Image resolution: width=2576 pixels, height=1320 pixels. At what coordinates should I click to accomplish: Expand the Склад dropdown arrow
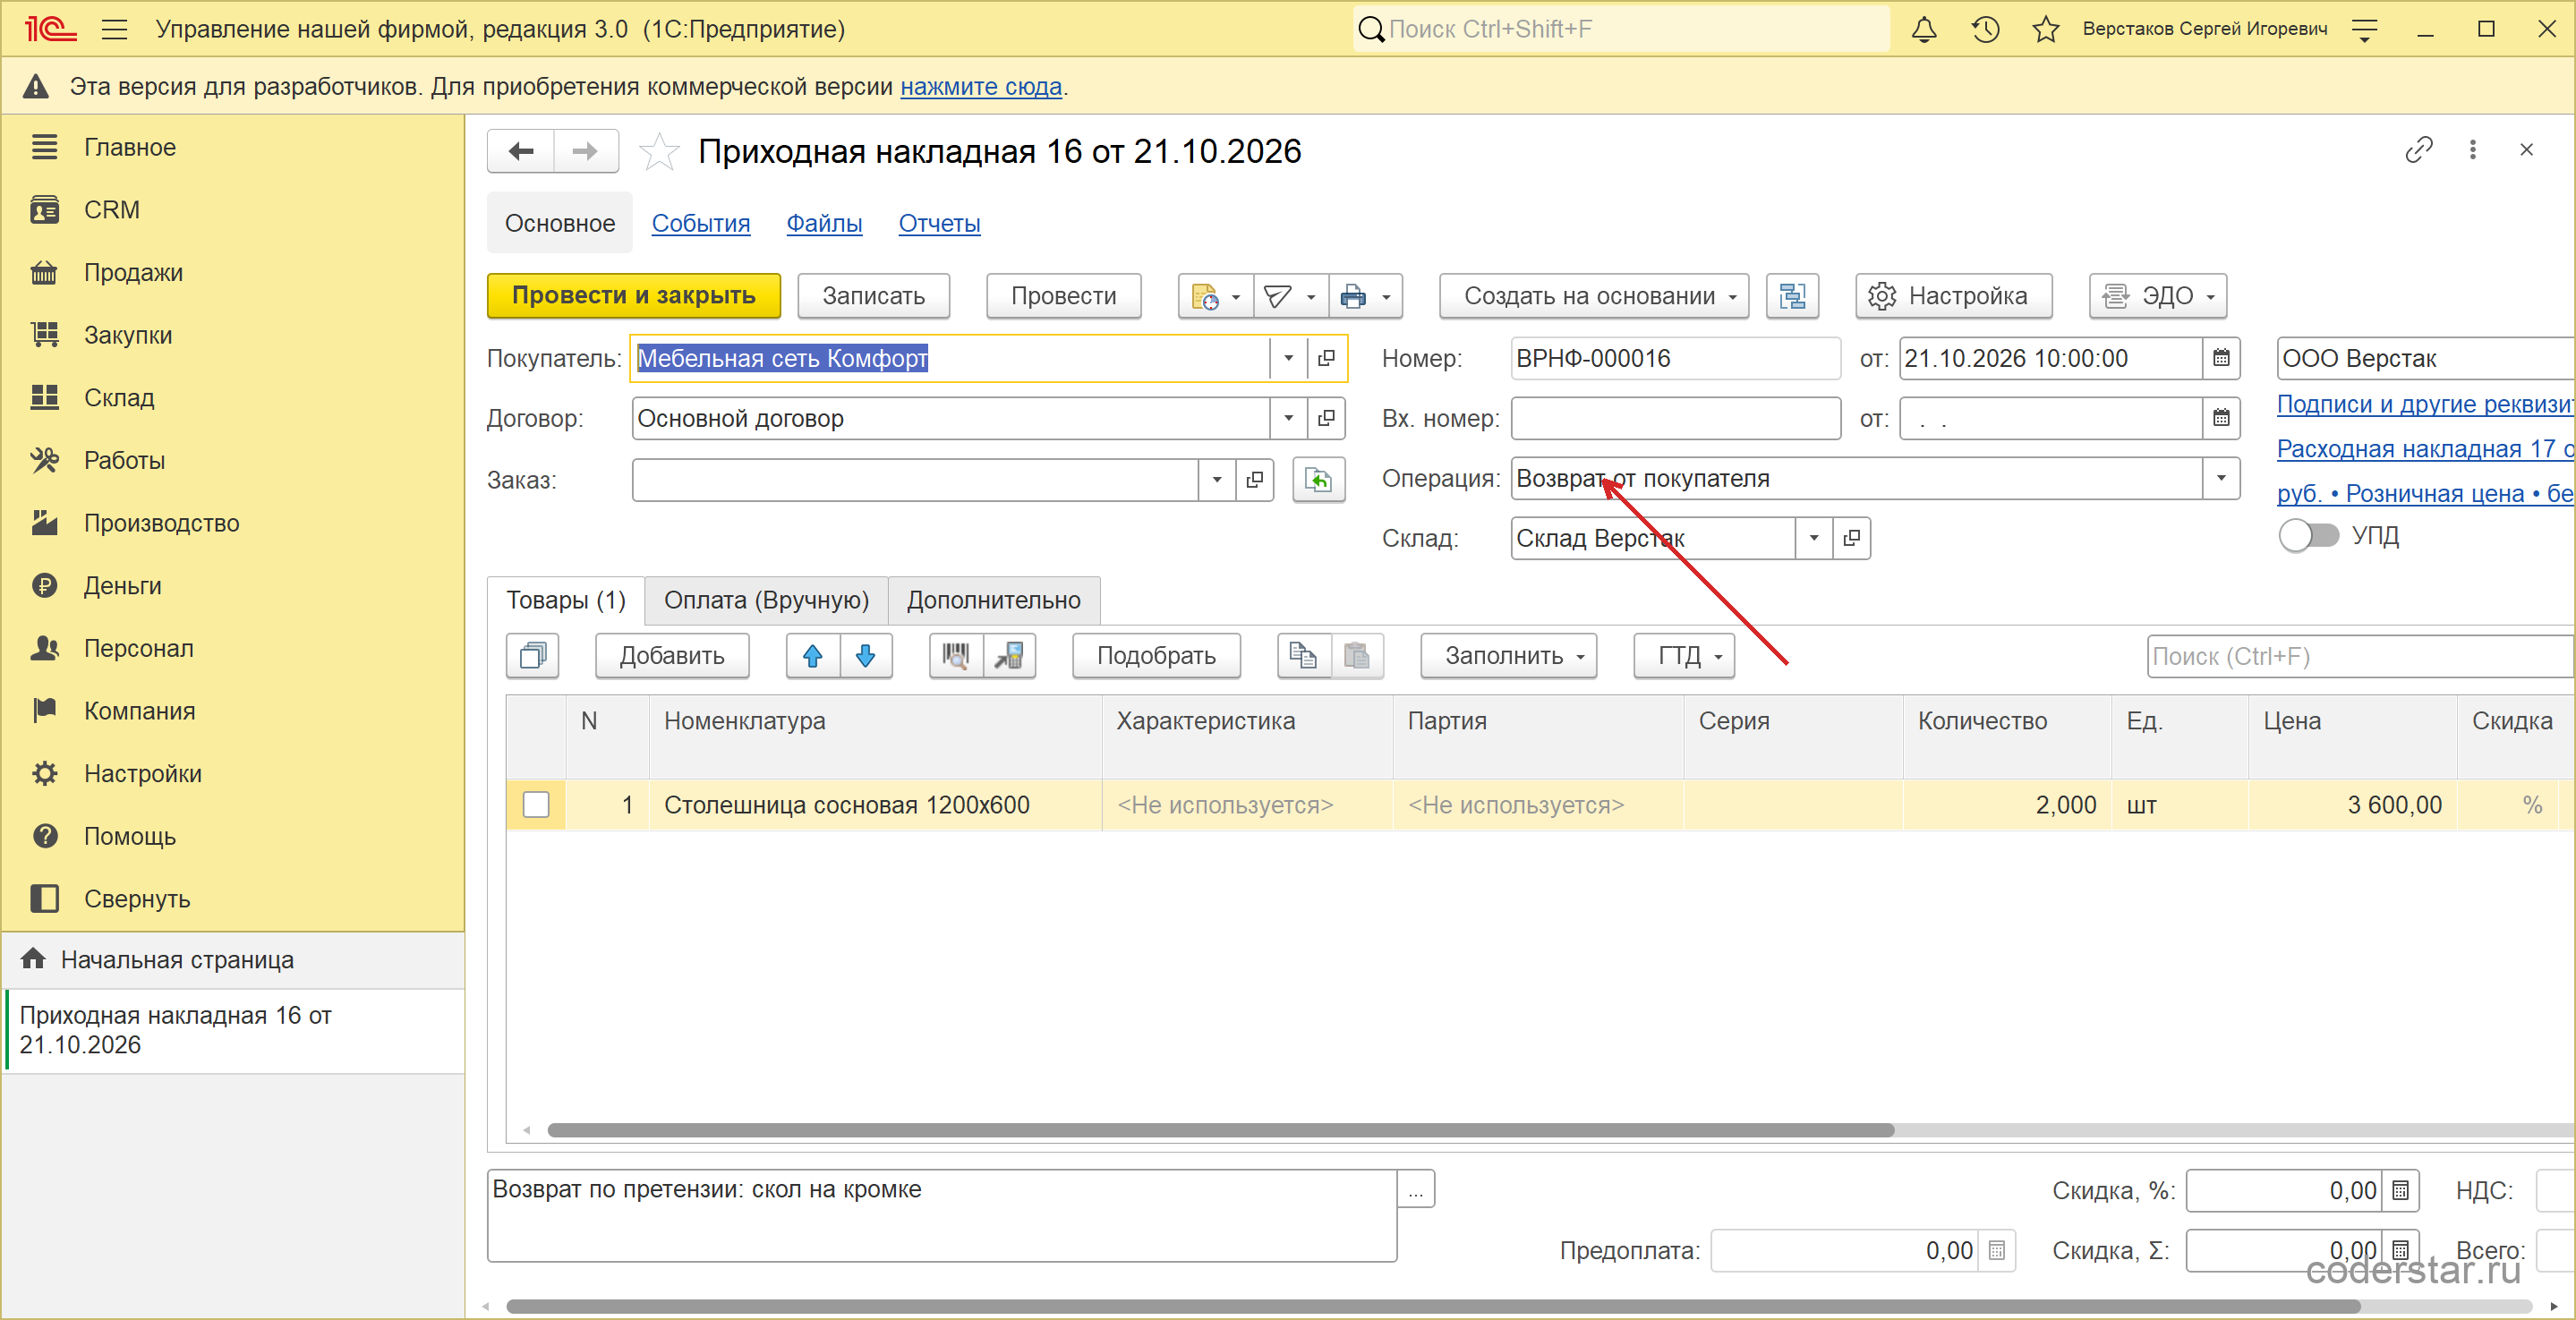1813,538
